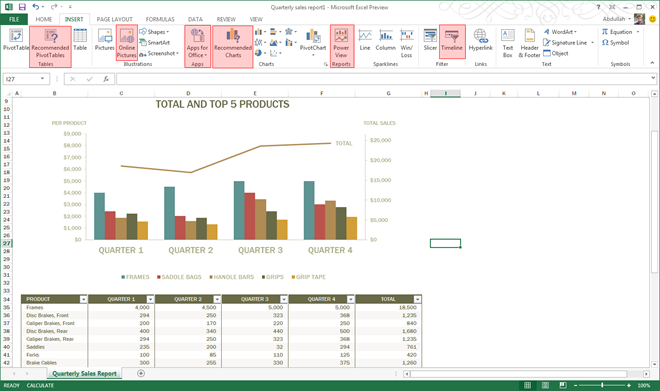Viewport: 660px width, 391px height.
Task: Open Shapes dropdown
Action: tap(154, 32)
